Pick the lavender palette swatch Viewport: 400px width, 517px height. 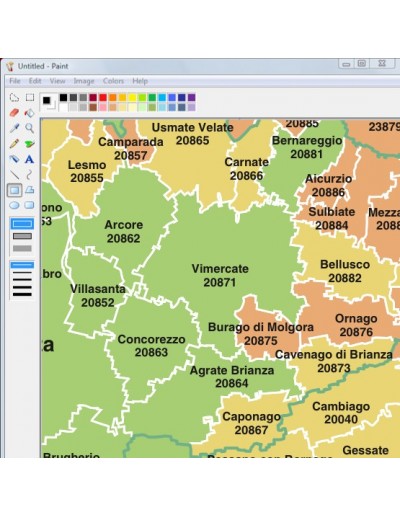coord(191,107)
